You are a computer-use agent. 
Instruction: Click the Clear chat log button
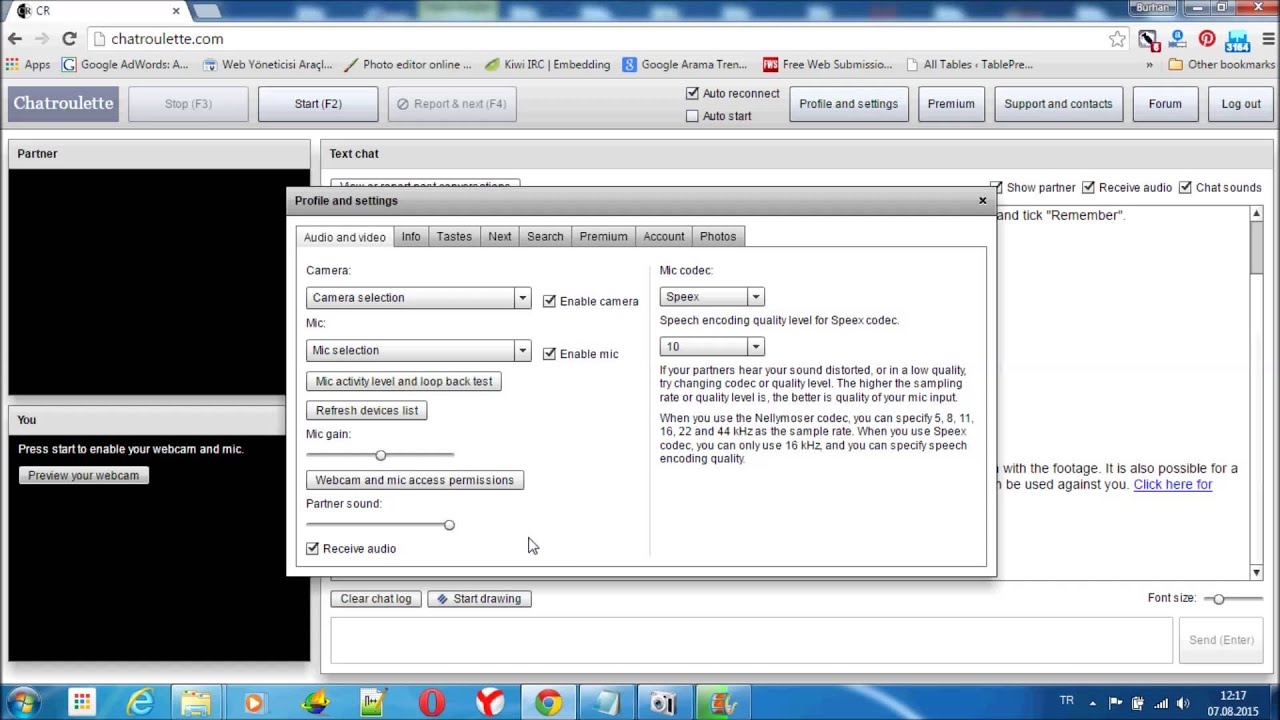[x=376, y=598]
